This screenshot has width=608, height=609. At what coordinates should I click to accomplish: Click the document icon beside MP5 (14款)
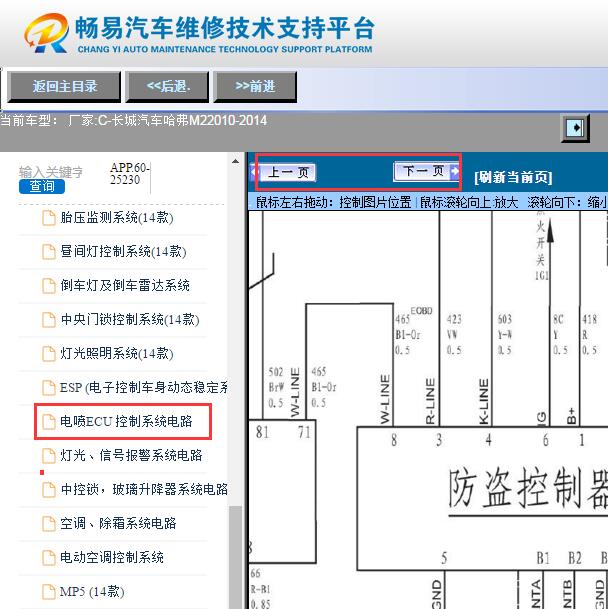[49, 592]
